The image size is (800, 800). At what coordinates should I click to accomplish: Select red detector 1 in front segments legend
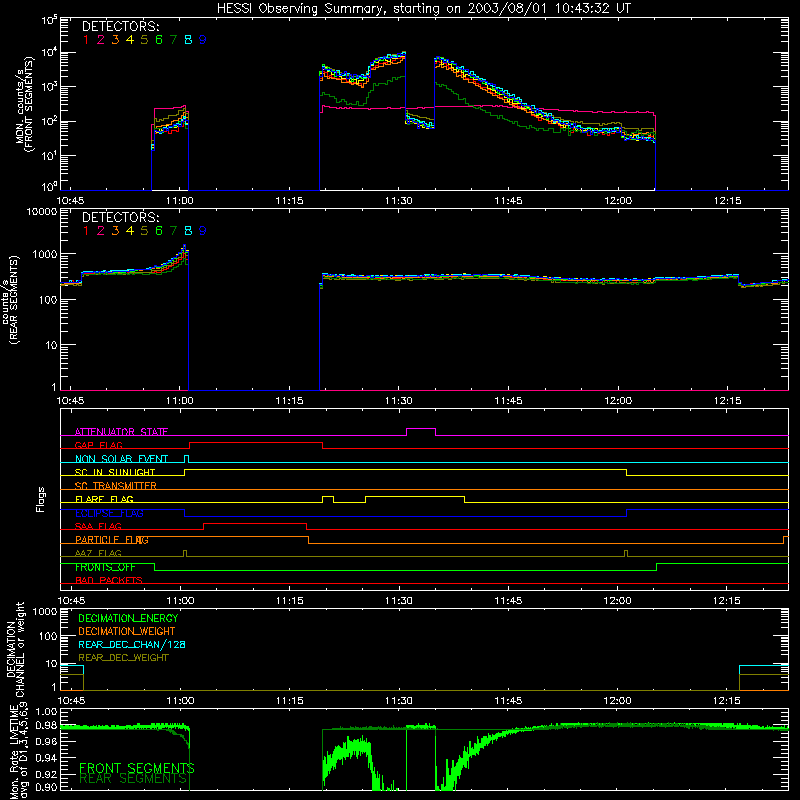pyautogui.click(x=86, y=40)
